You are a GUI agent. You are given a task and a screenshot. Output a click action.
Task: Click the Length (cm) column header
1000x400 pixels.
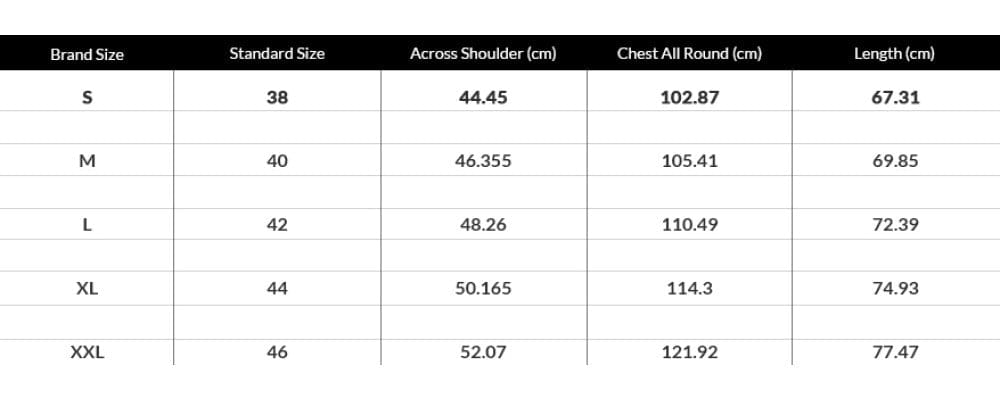point(894,54)
